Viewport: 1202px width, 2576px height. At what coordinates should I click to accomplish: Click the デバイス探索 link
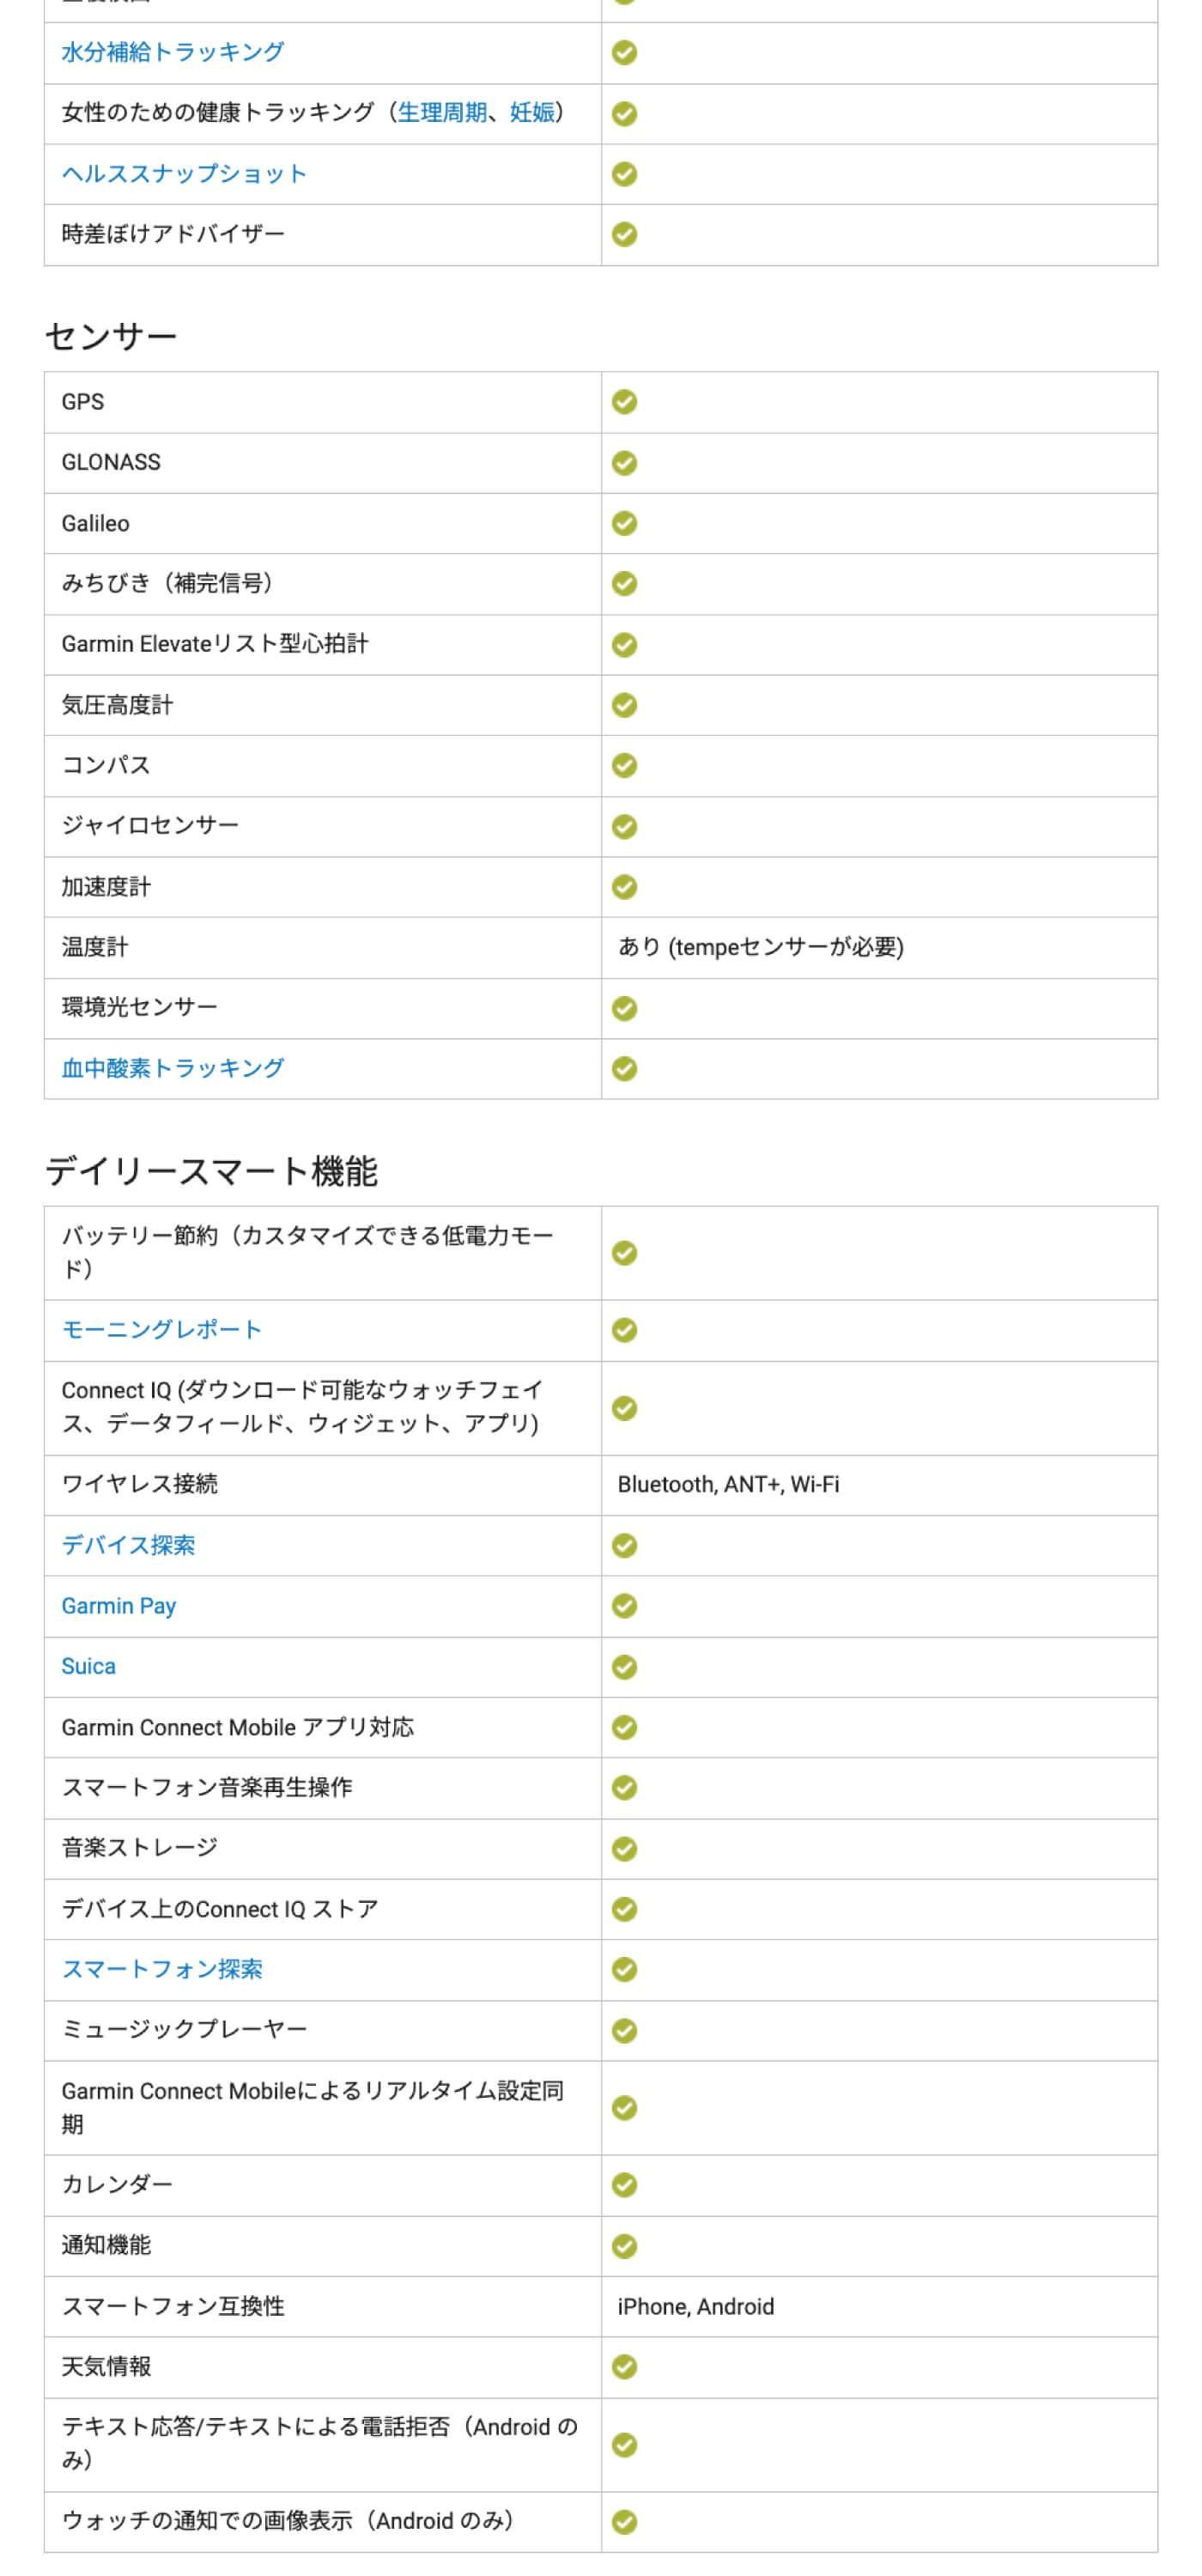[128, 1545]
